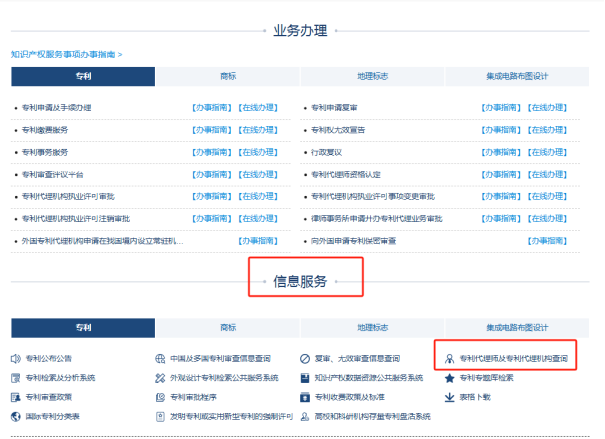Click the 国际专利分类表 globe icon
Image resolution: width=605 pixels, height=439 pixels.
click(x=16, y=416)
